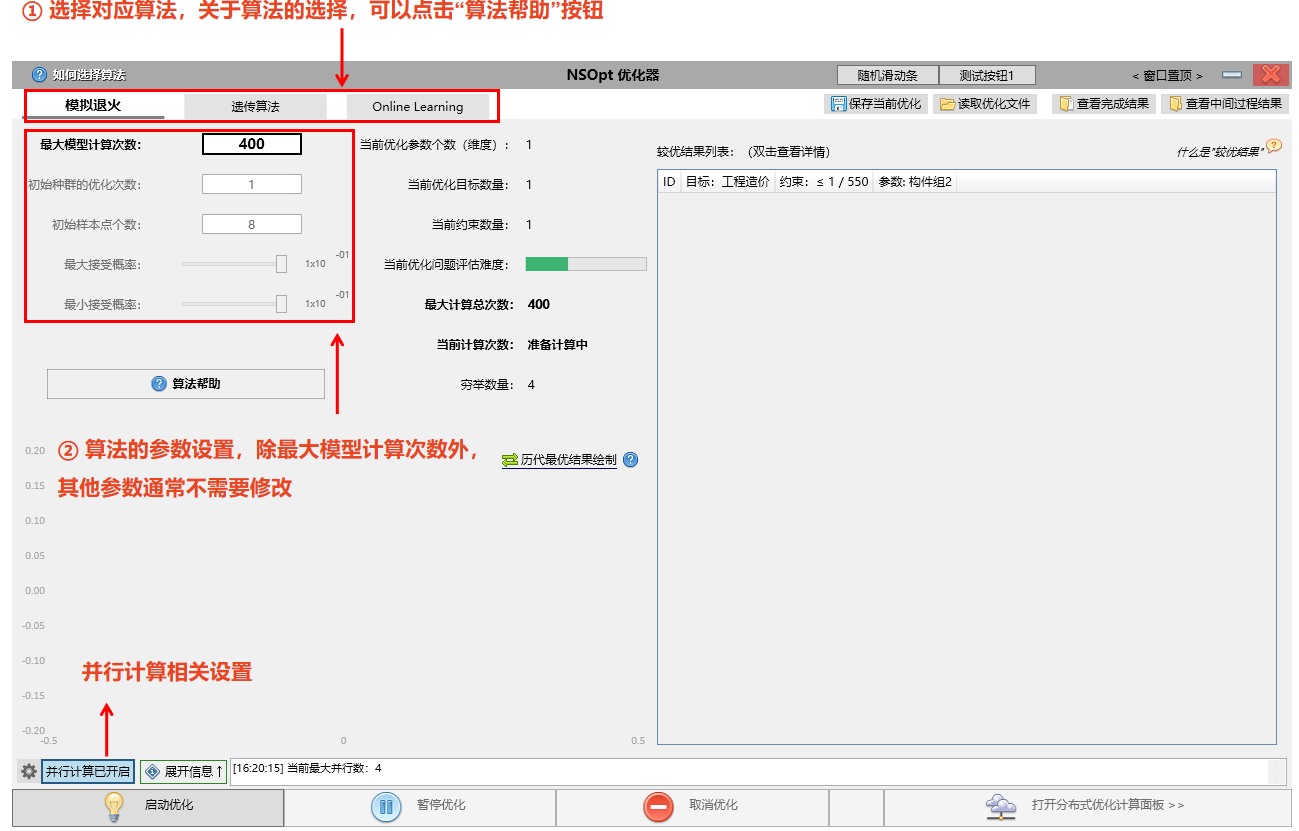
Task: Pause with the 暂停优化 button
Action: click(x=420, y=806)
